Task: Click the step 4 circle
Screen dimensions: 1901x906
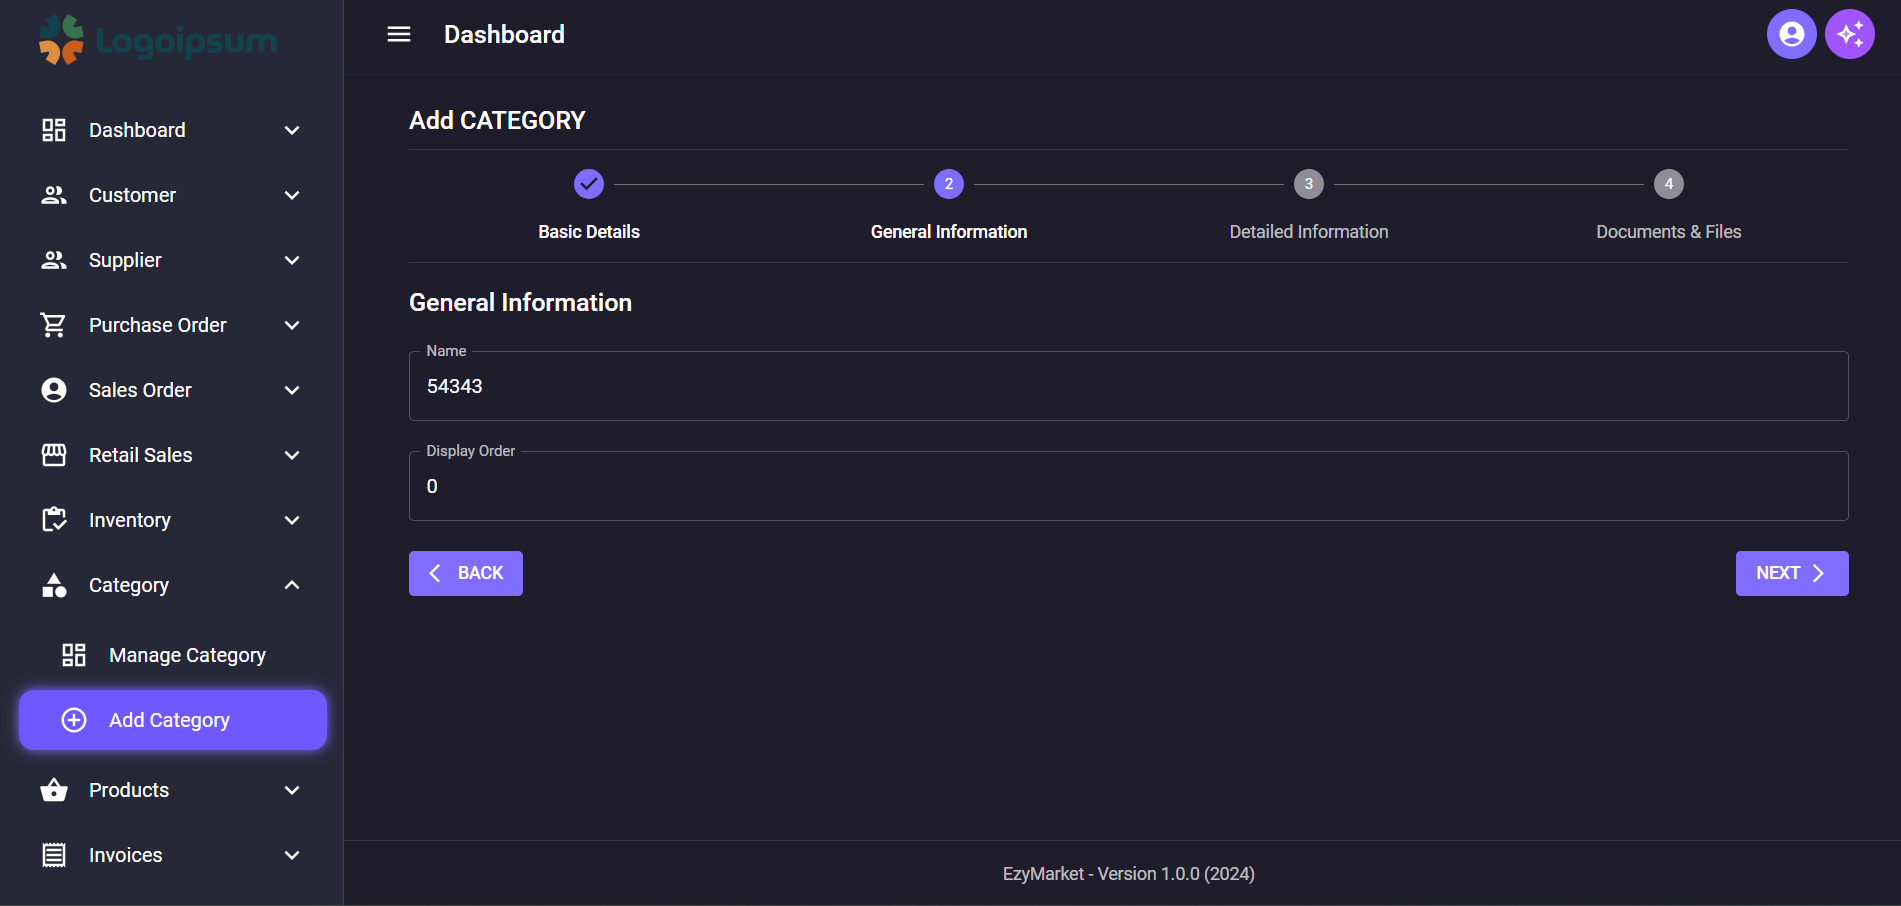Action: [x=1669, y=184]
